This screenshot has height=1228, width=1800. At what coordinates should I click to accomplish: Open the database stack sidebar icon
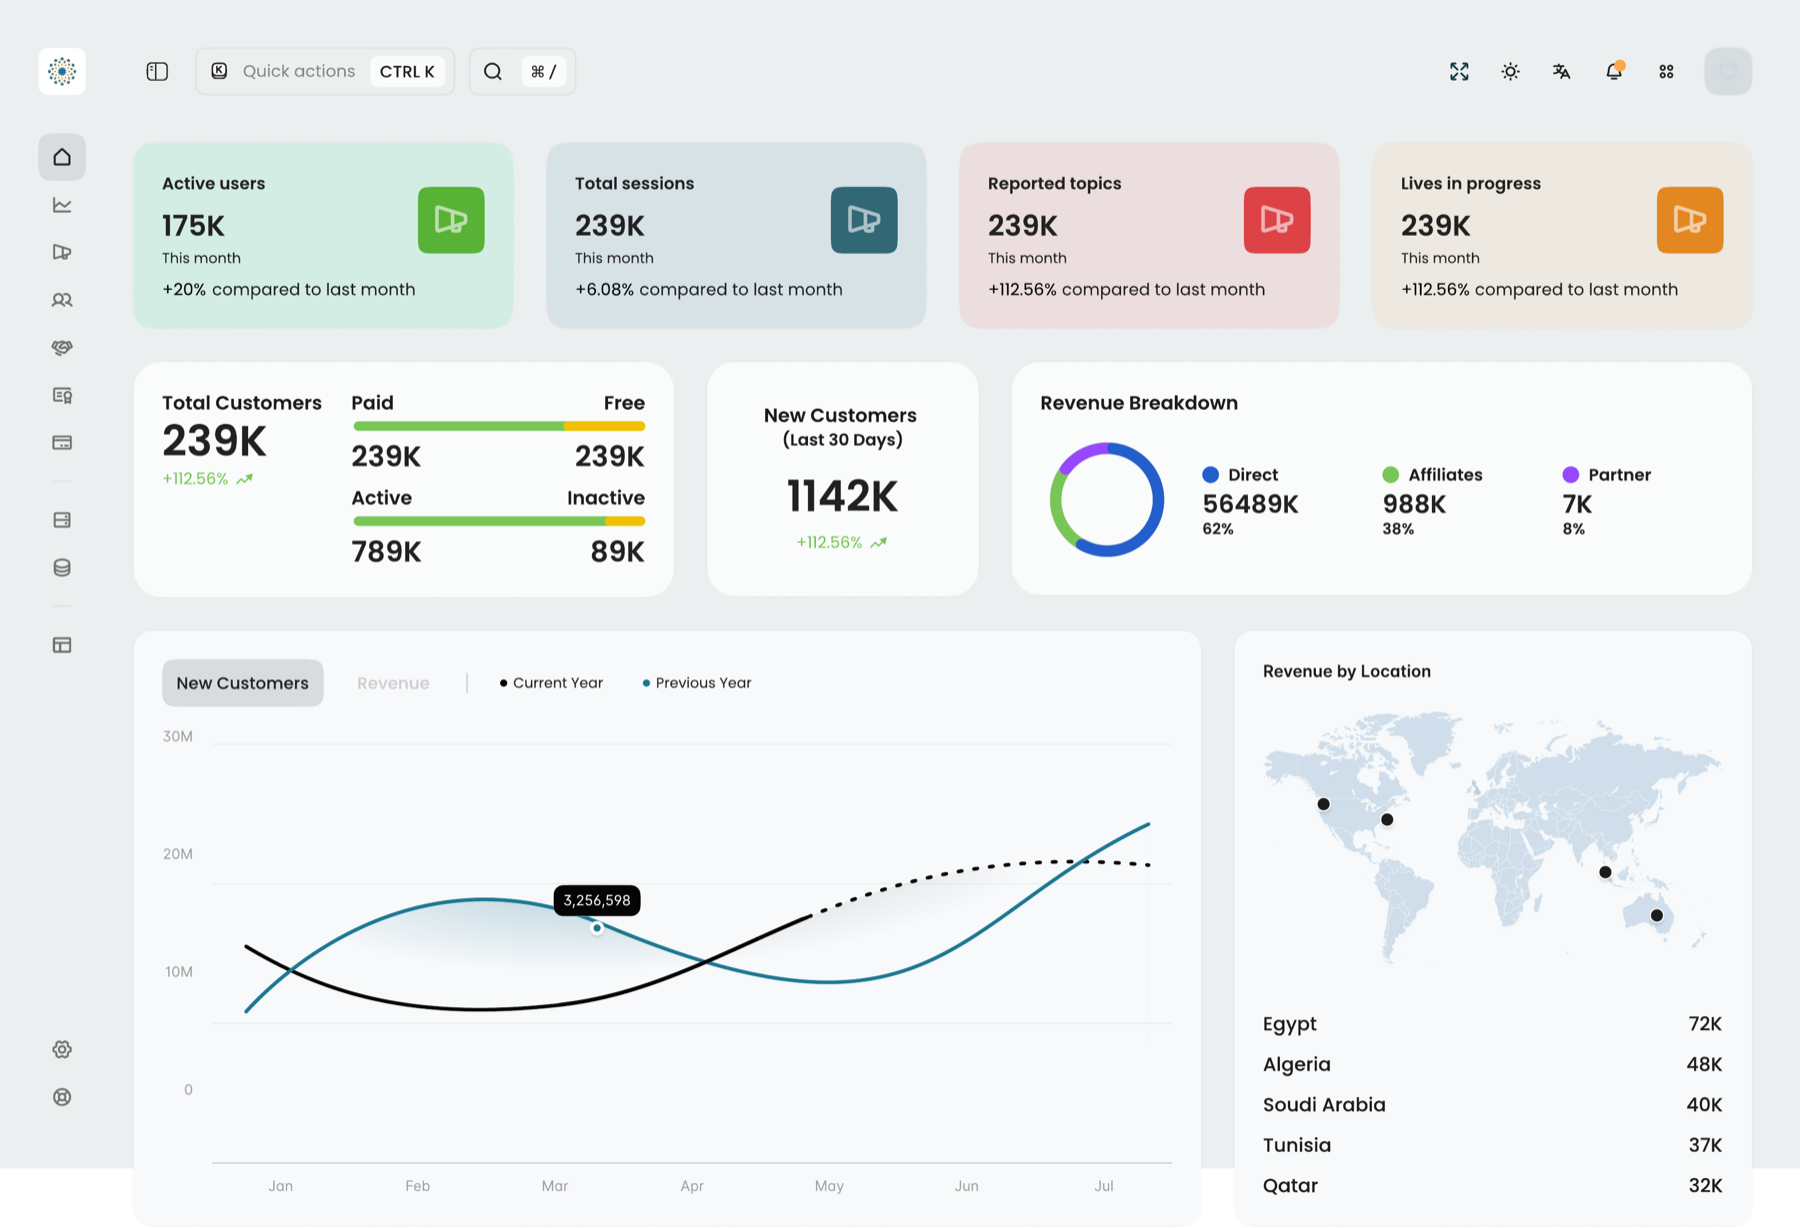click(x=62, y=568)
